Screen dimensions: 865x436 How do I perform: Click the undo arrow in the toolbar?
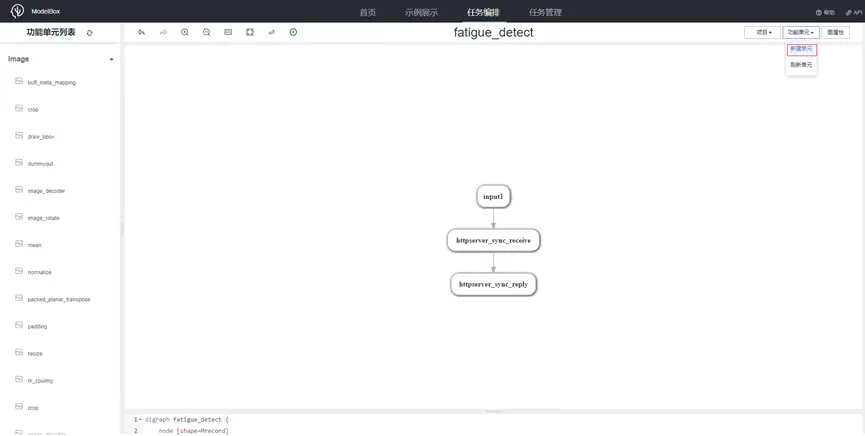[x=141, y=33]
